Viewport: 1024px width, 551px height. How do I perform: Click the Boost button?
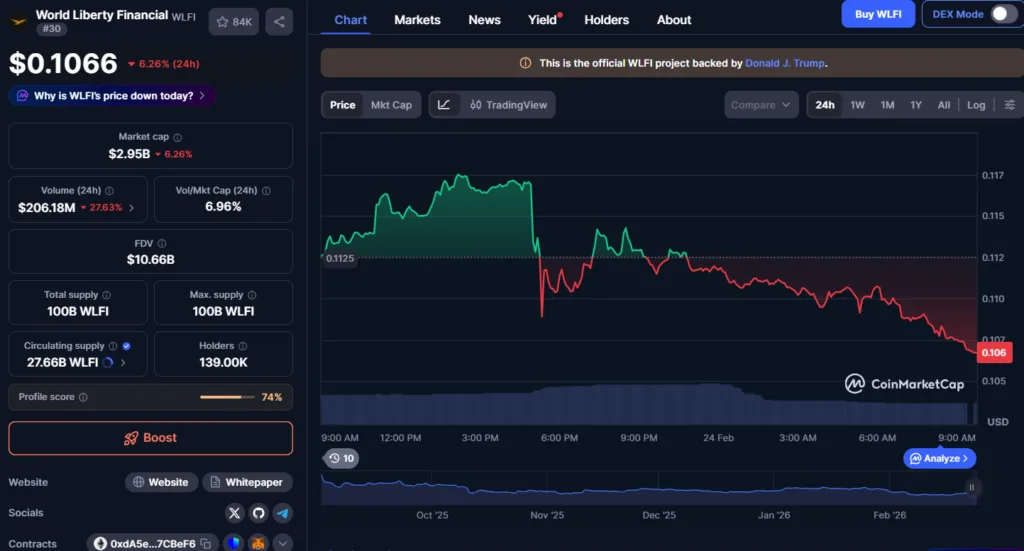click(150, 438)
